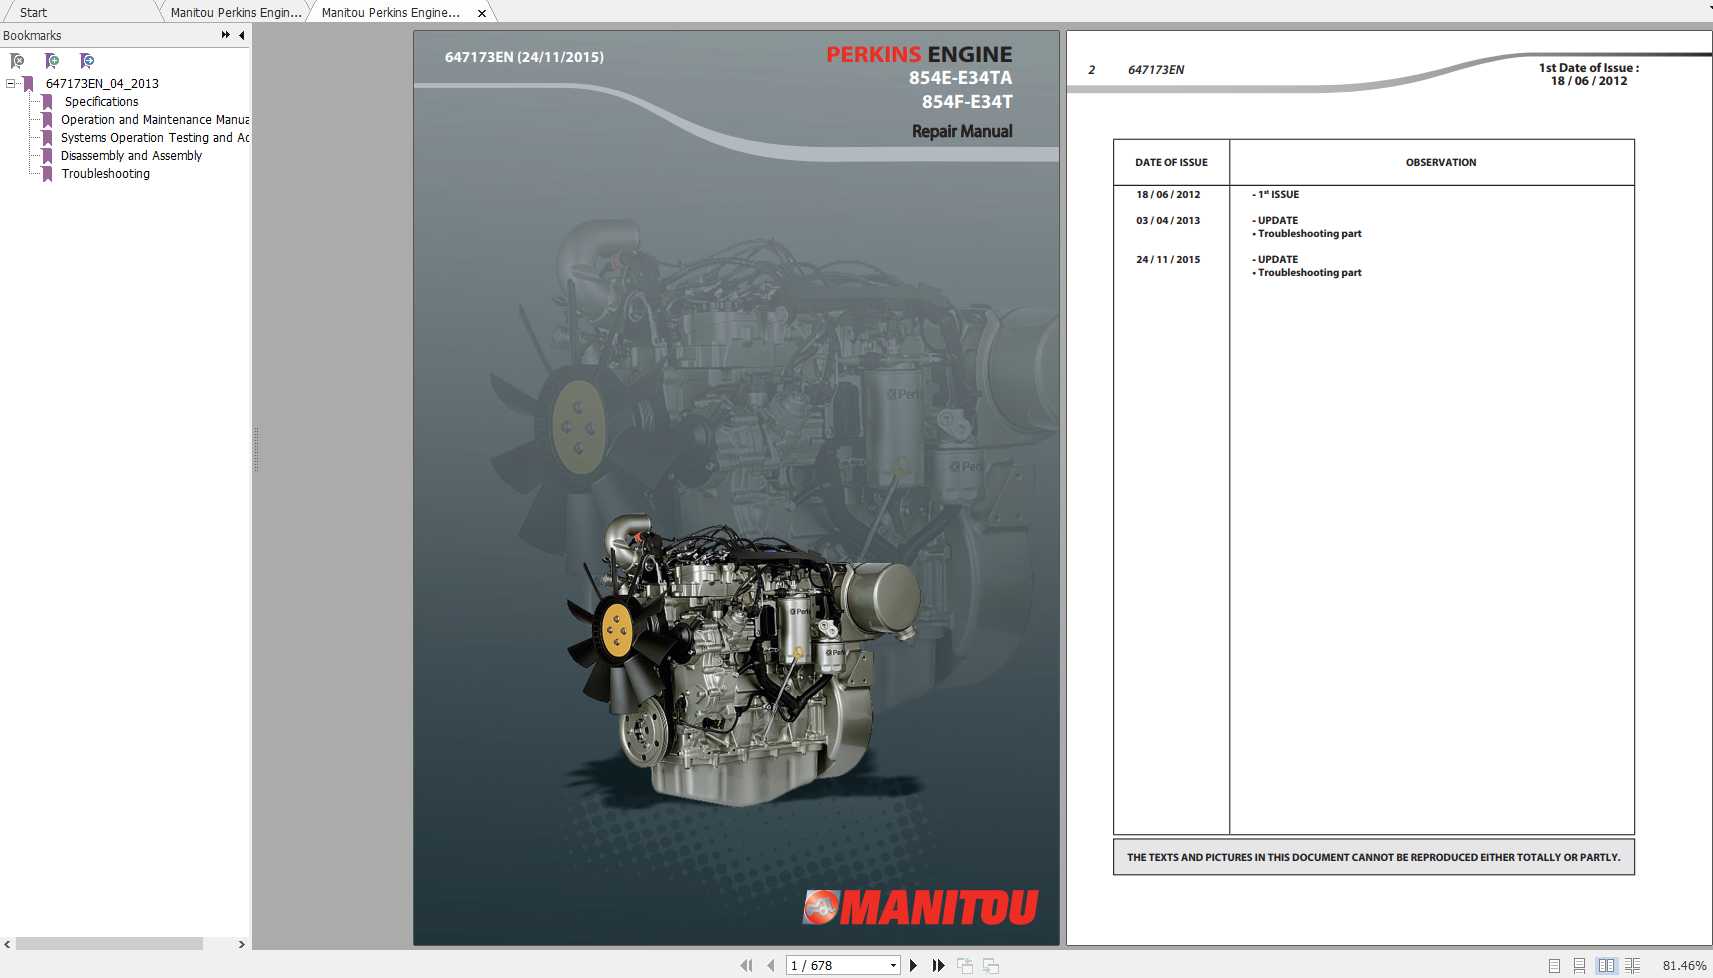Open Disassembly and Assembly bookmark
Screen dimensions: 1713x978
tap(131, 156)
